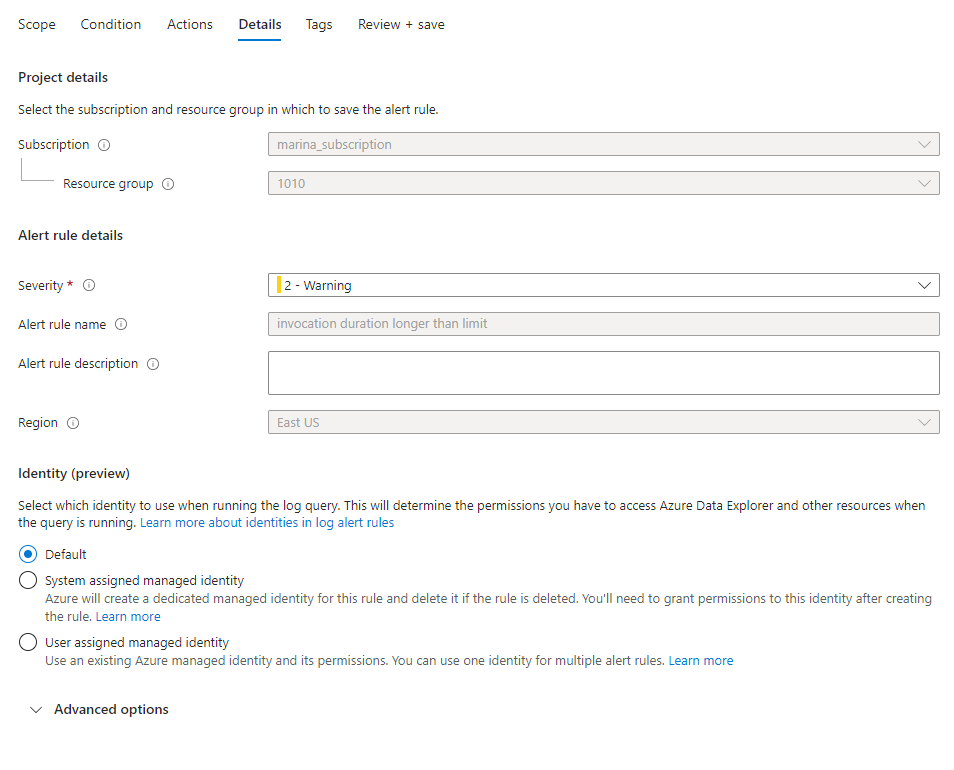The width and height of the screenshot is (954, 770).
Task: Click the Subscription info icon
Action: 104,145
